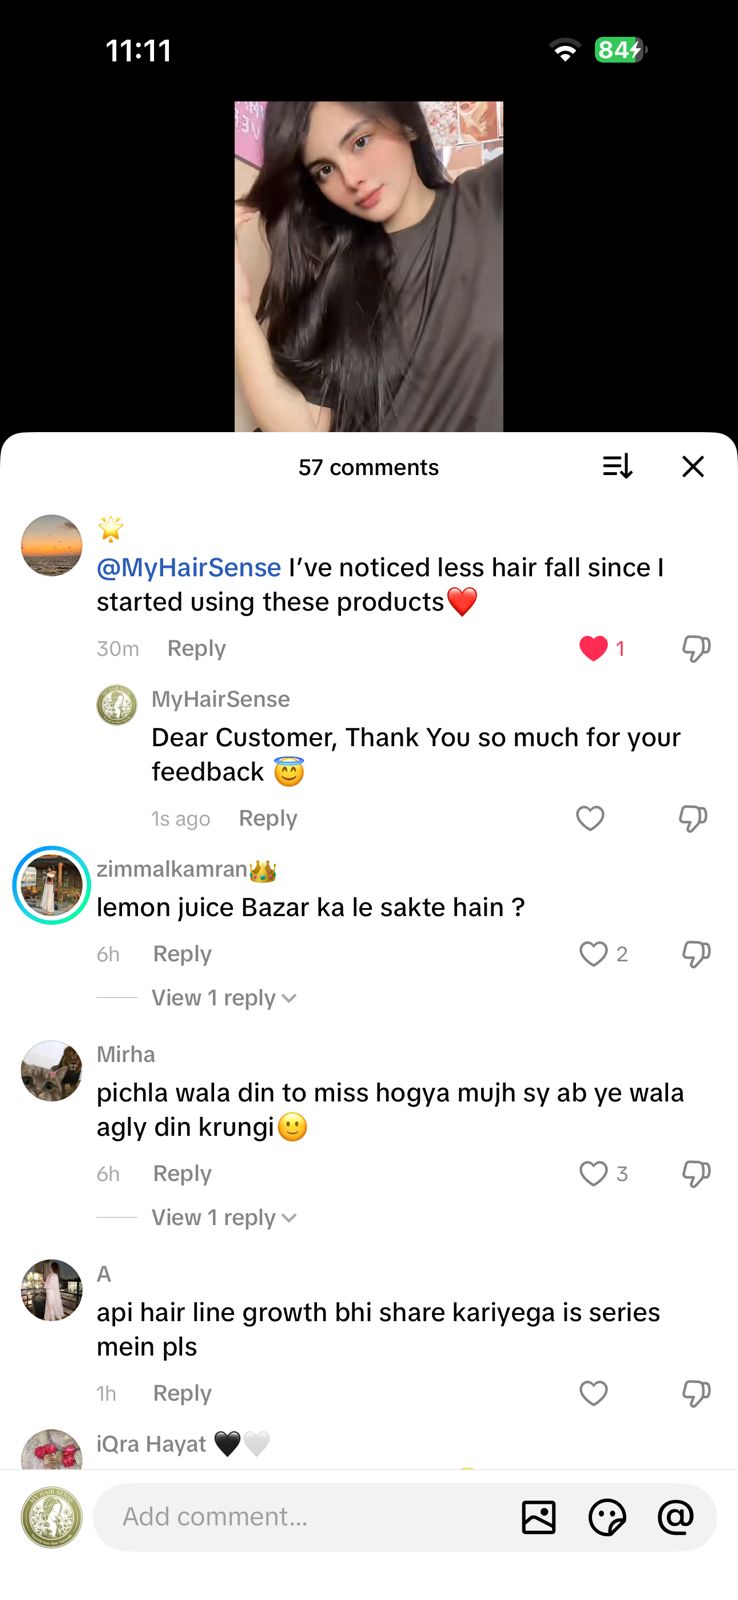Open comment sort options icon
The image size is (738, 1600).
point(617,467)
